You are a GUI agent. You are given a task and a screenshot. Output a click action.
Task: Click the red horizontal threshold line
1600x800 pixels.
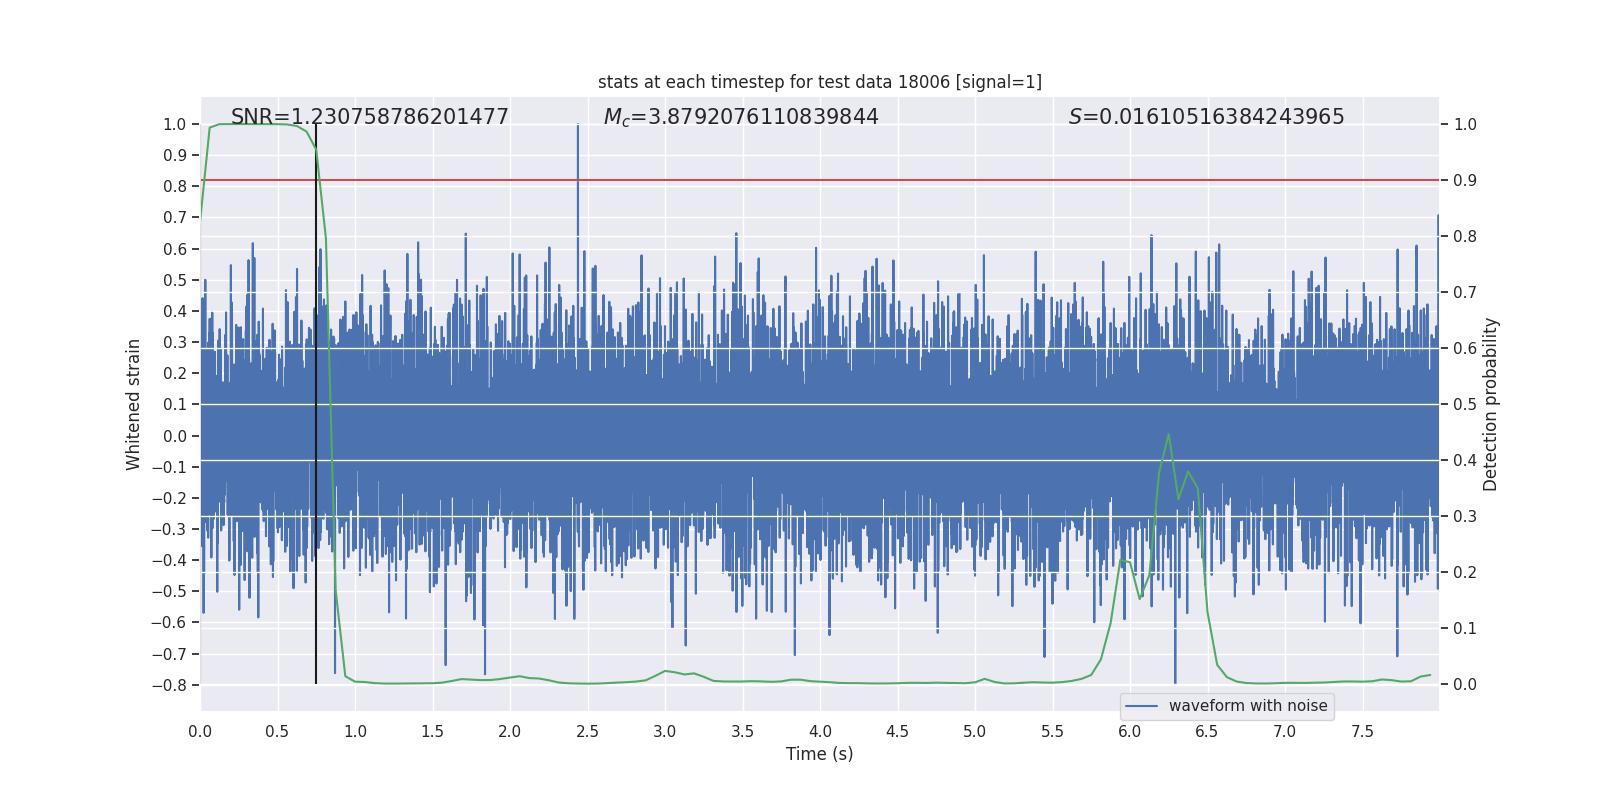900,180
